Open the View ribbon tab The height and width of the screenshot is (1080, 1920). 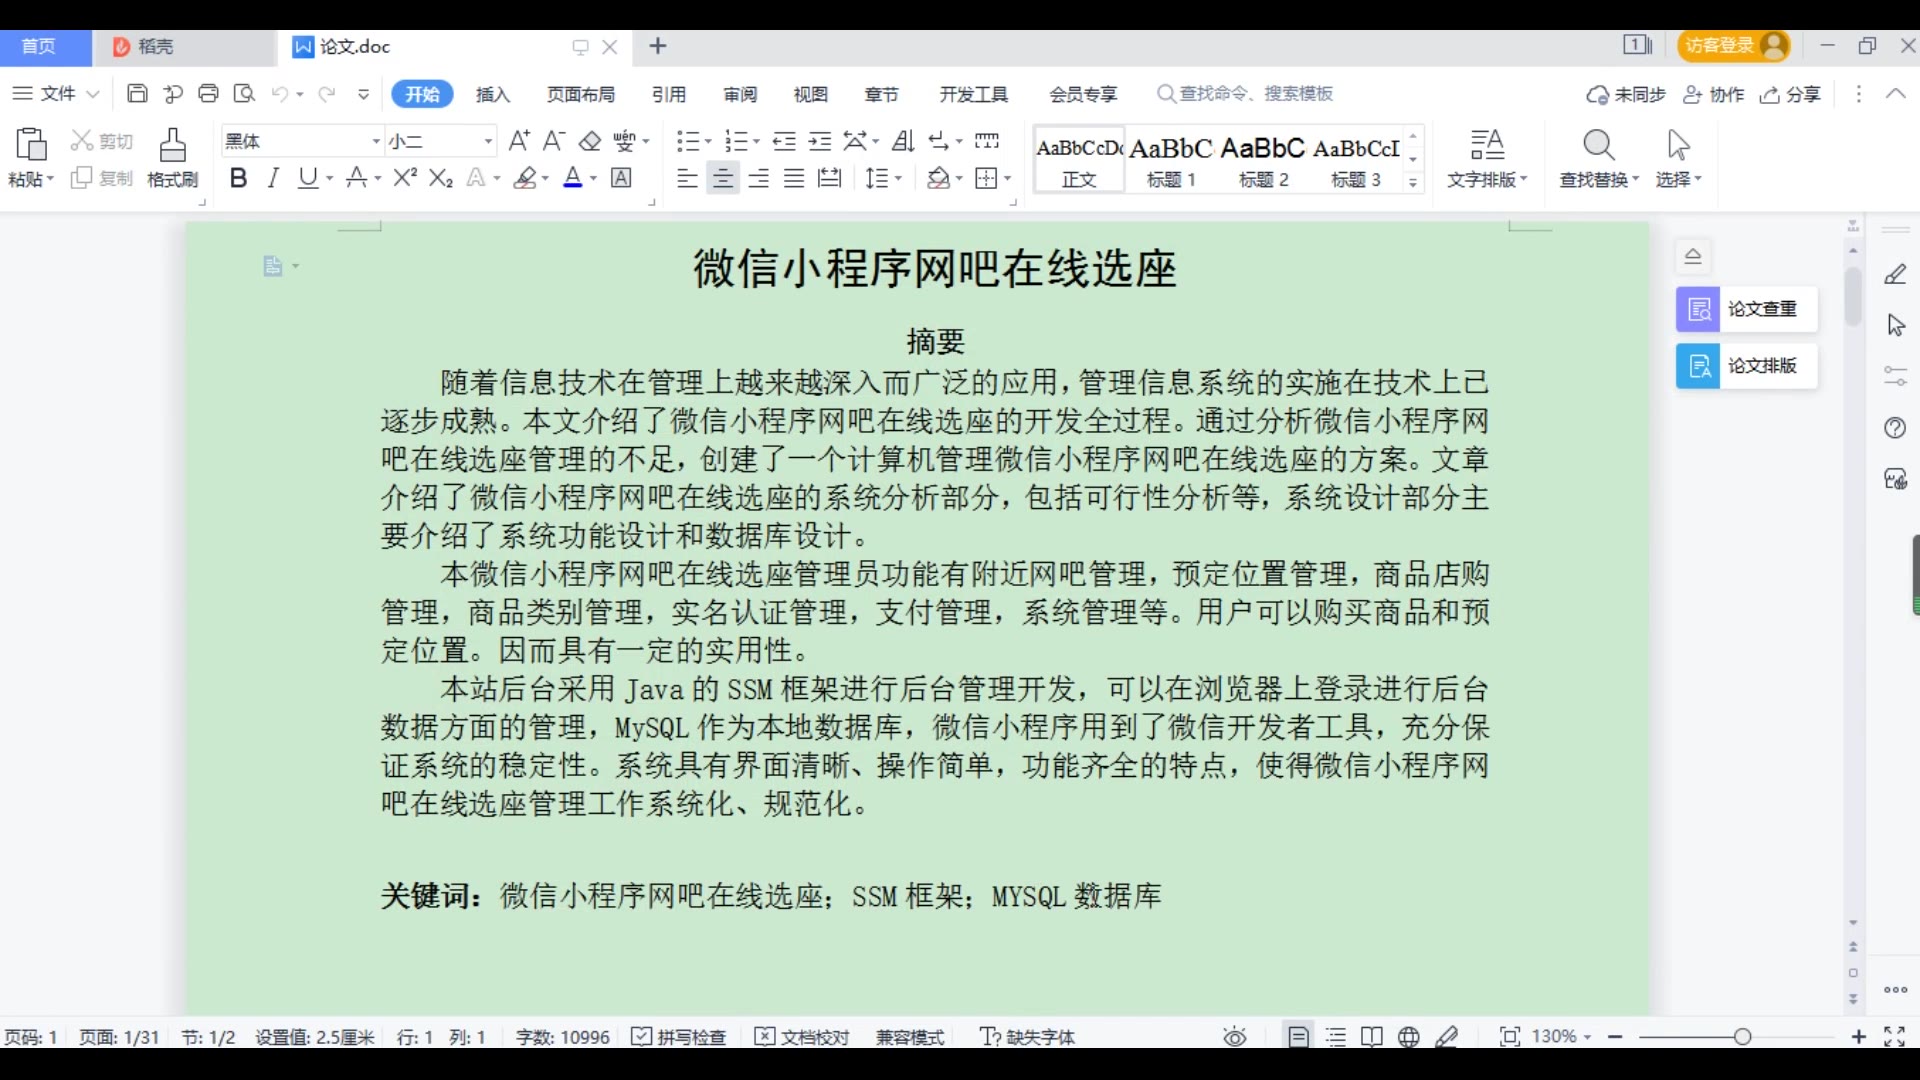coord(810,94)
